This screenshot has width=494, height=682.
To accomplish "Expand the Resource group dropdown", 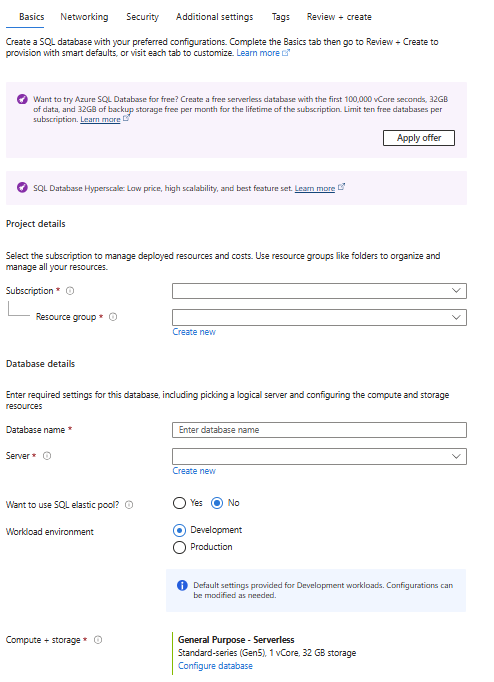I will [x=319, y=318].
